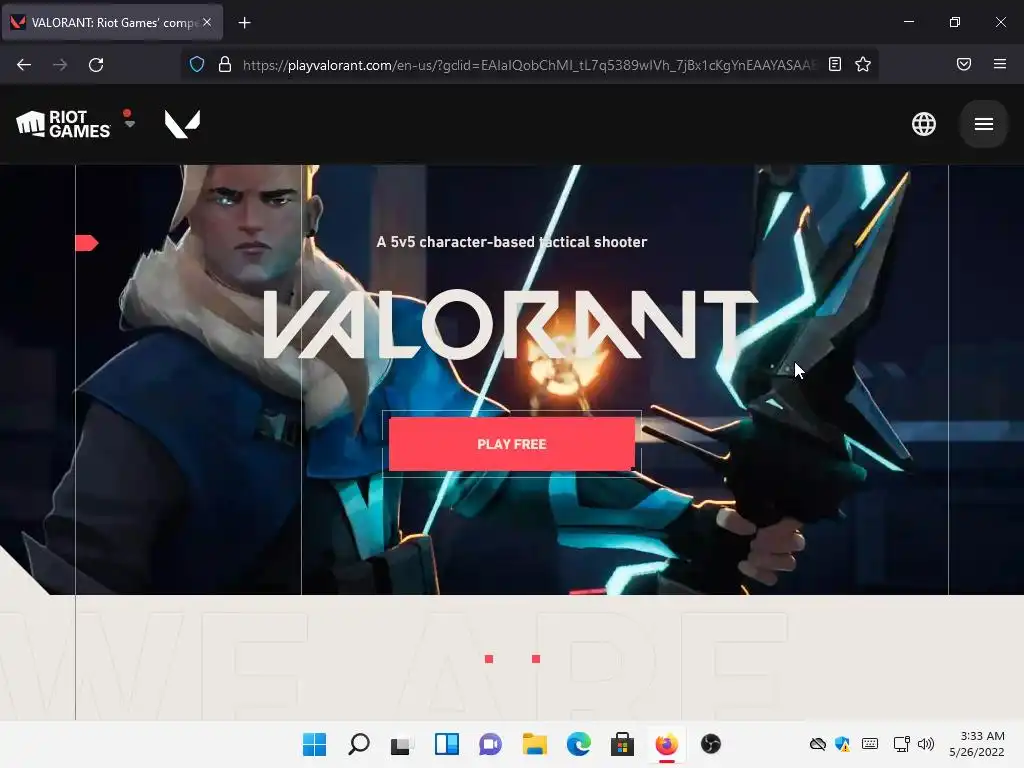The image size is (1024, 768).
Task: Toggle reader view icon in address bar
Action: [x=835, y=64]
